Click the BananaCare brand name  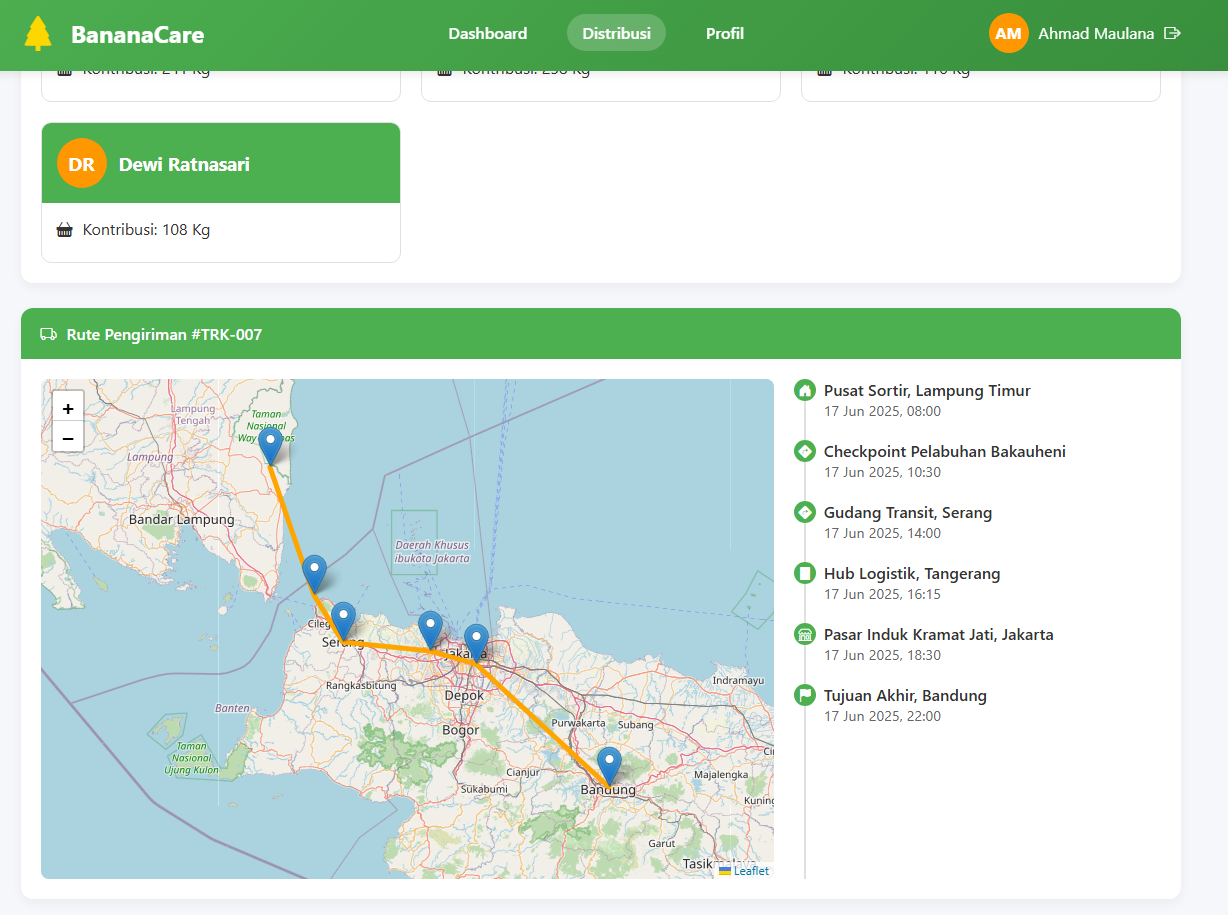pos(137,35)
